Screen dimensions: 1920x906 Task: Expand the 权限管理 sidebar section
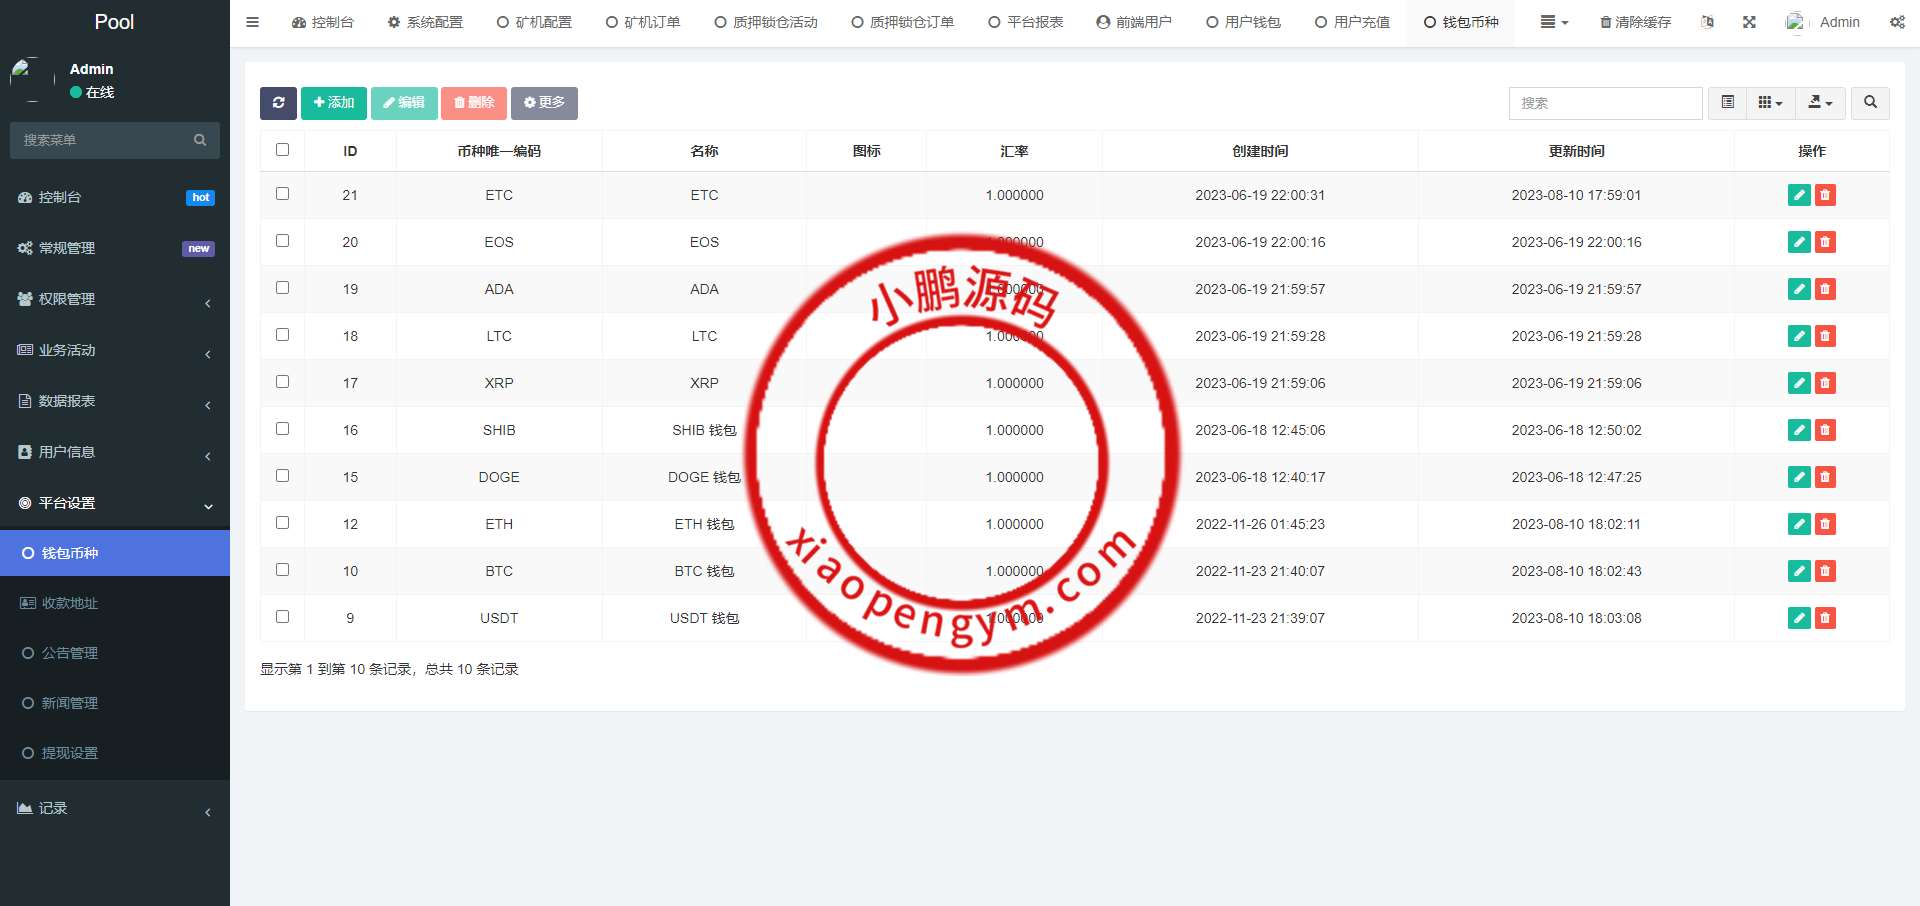pyautogui.click(x=115, y=298)
